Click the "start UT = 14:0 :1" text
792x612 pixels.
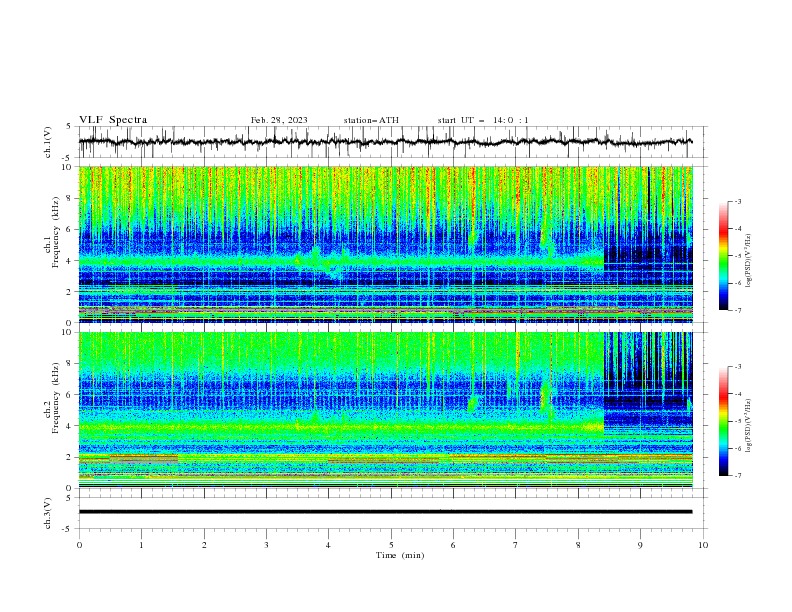pyautogui.click(x=483, y=121)
